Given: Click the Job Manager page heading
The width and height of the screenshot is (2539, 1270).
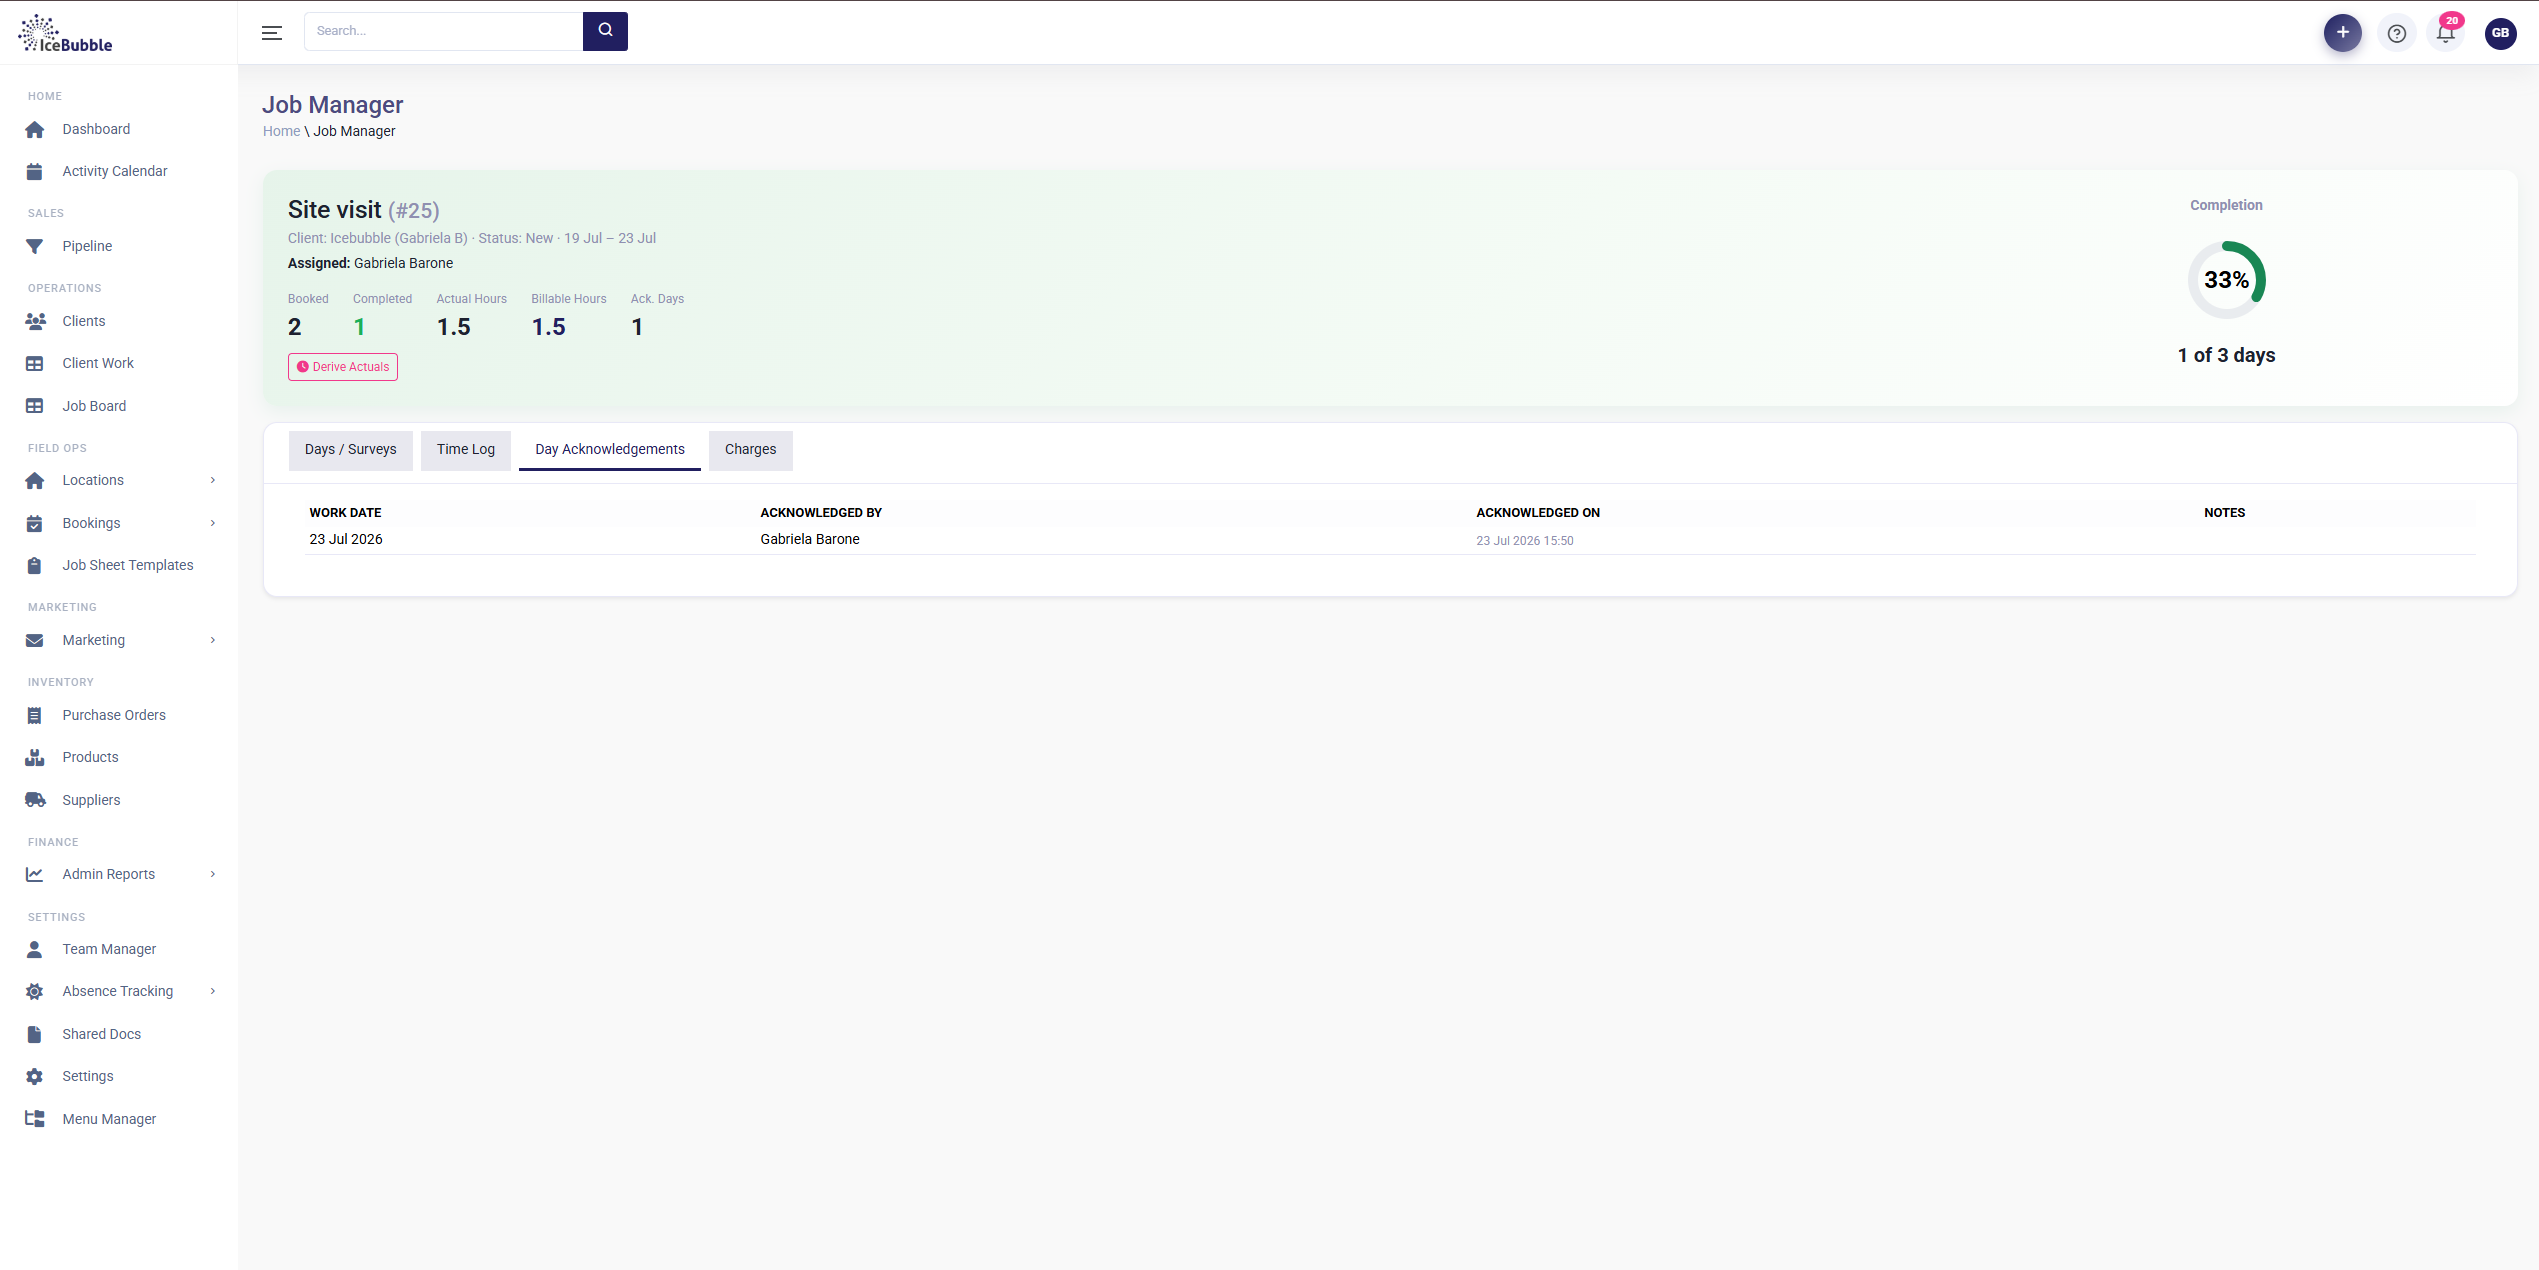Looking at the screenshot, I should 333,105.
